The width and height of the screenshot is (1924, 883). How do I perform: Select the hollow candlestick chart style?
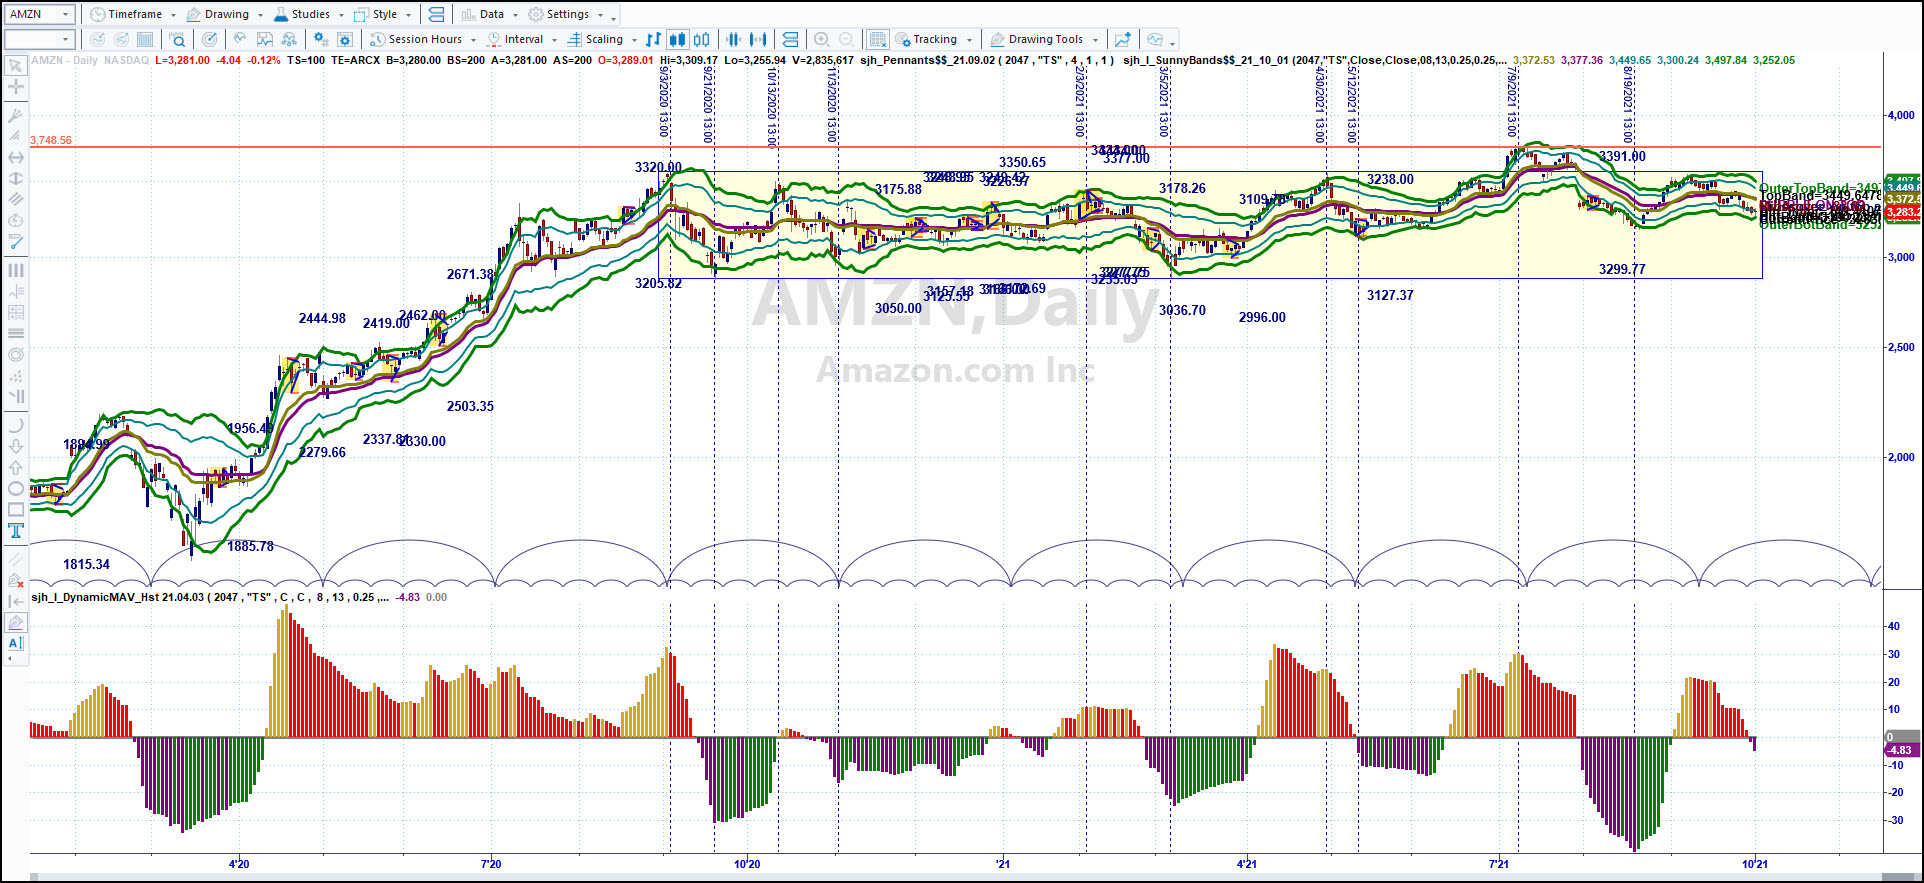coord(702,39)
